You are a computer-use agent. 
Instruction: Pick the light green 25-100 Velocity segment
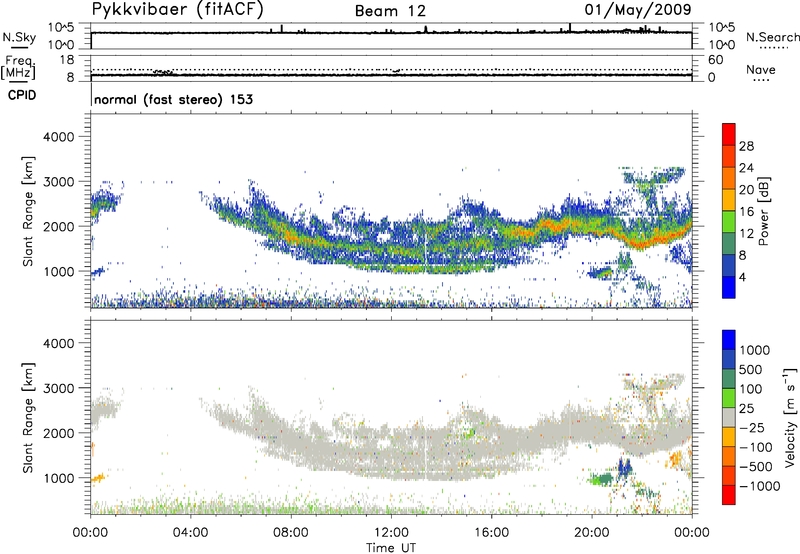coord(729,398)
